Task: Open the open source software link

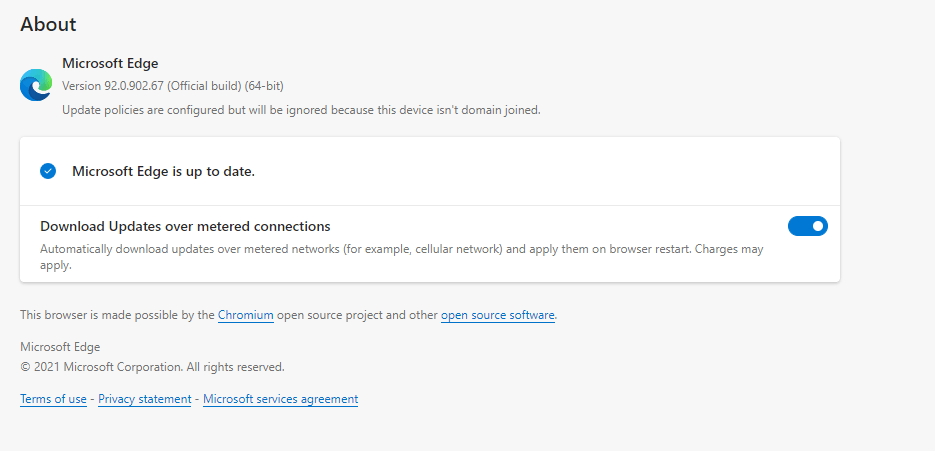Action: coord(498,315)
